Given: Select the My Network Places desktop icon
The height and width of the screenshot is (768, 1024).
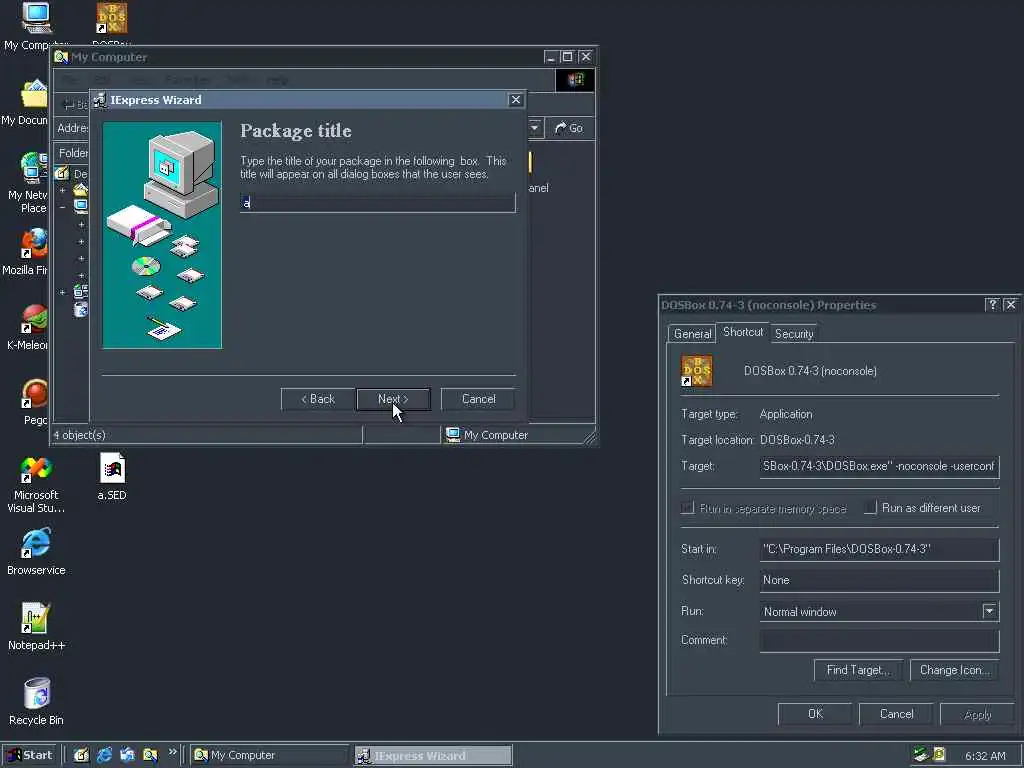Looking at the screenshot, I should click(x=34, y=168).
